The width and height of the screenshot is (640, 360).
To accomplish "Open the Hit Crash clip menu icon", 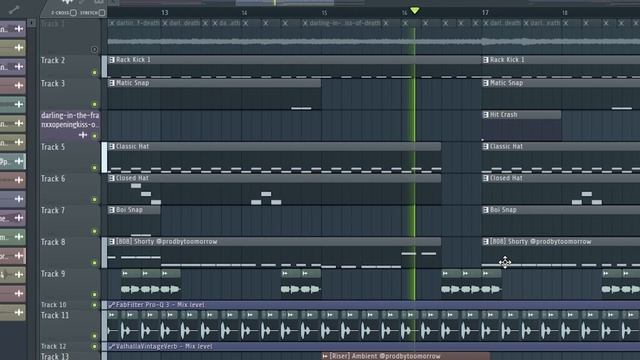I will pyautogui.click(x=486, y=115).
